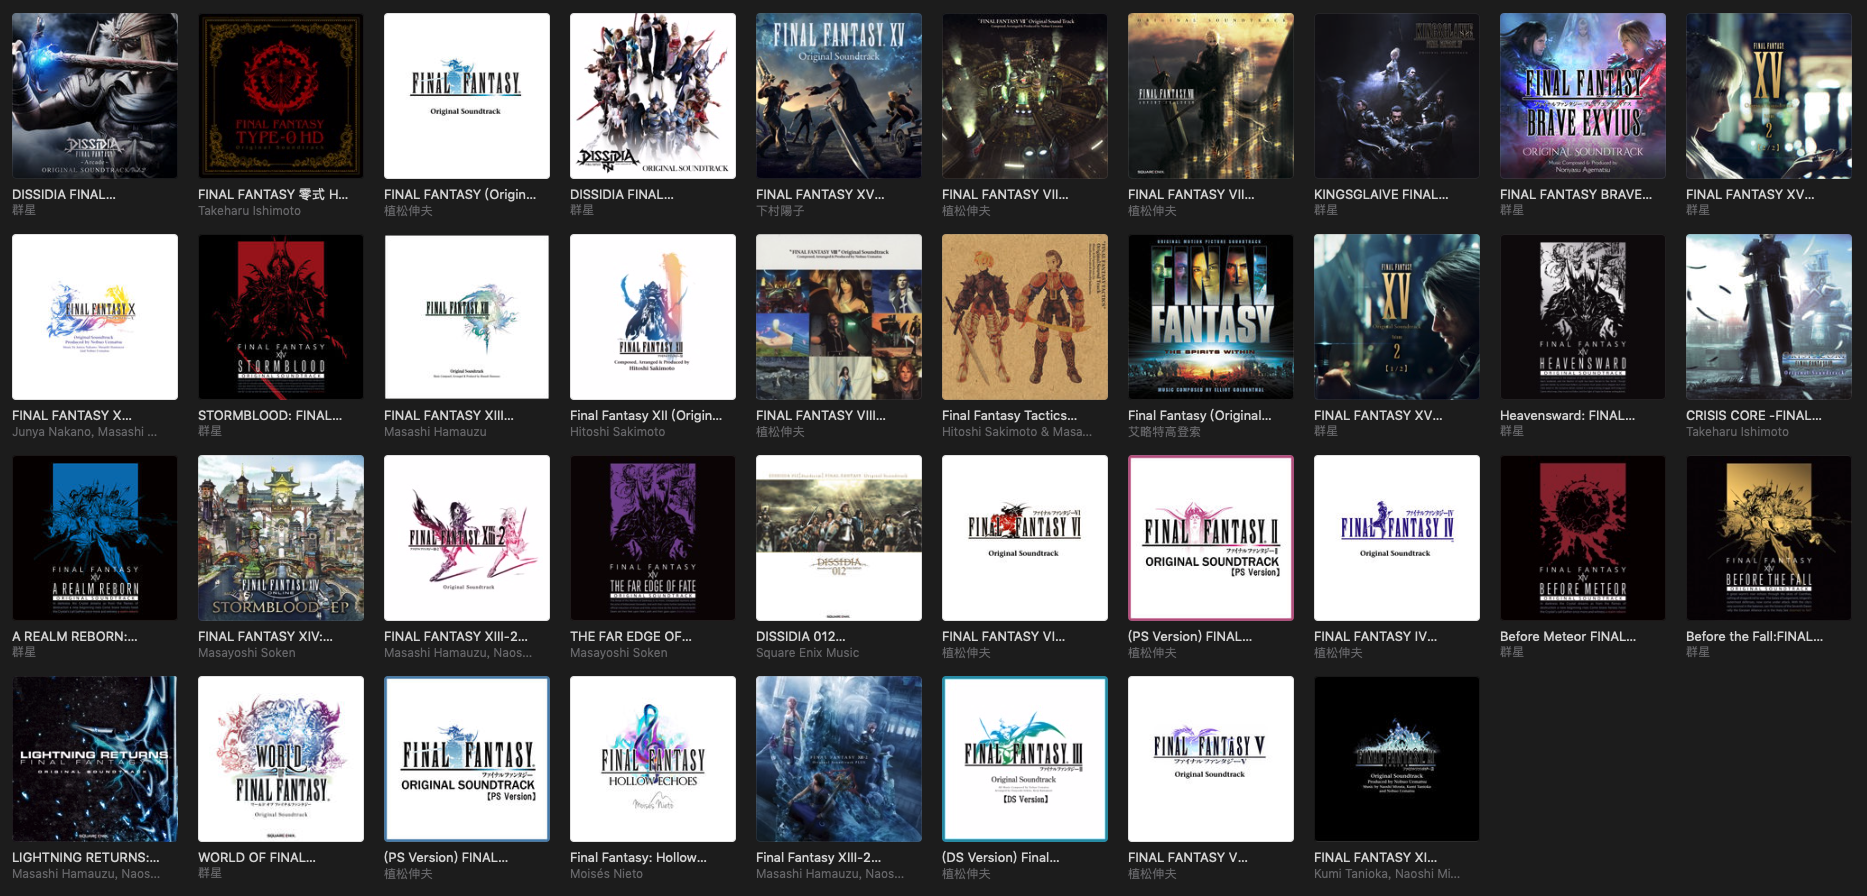Select THE FAR EDGE OF FATE cover
Image resolution: width=1867 pixels, height=896 pixels.
coord(652,538)
